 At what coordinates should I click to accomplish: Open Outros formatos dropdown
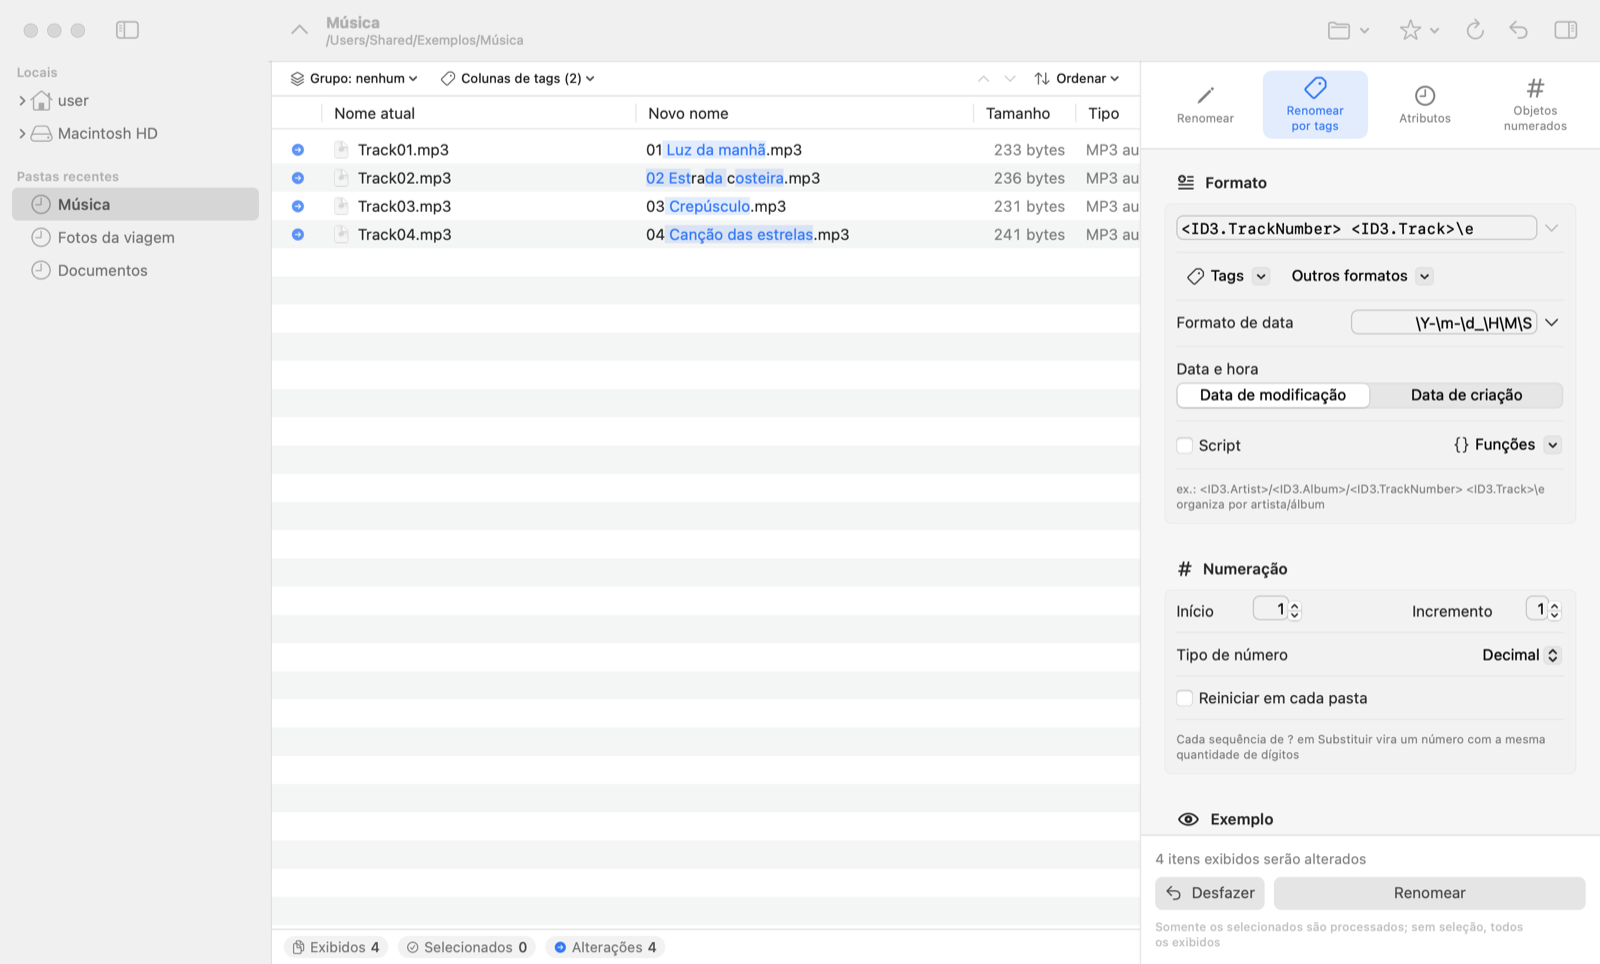click(x=1361, y=276)
